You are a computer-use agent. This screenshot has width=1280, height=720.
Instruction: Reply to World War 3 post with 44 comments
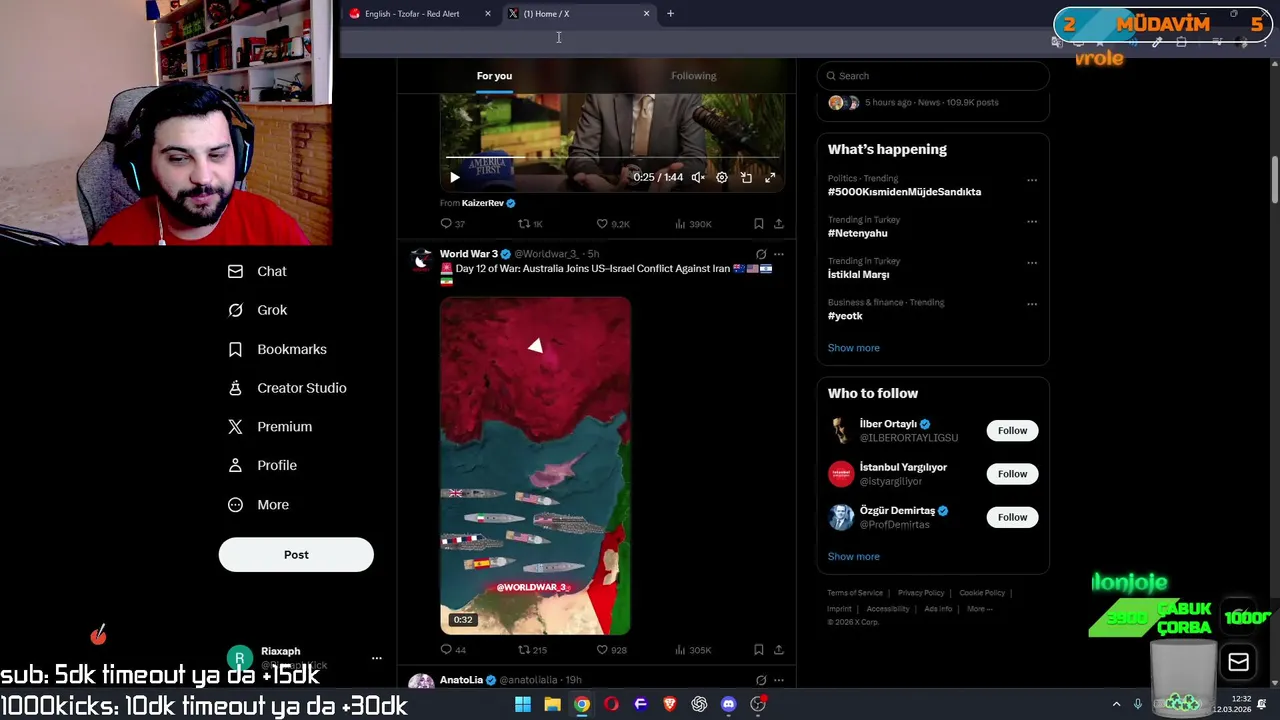452,650
